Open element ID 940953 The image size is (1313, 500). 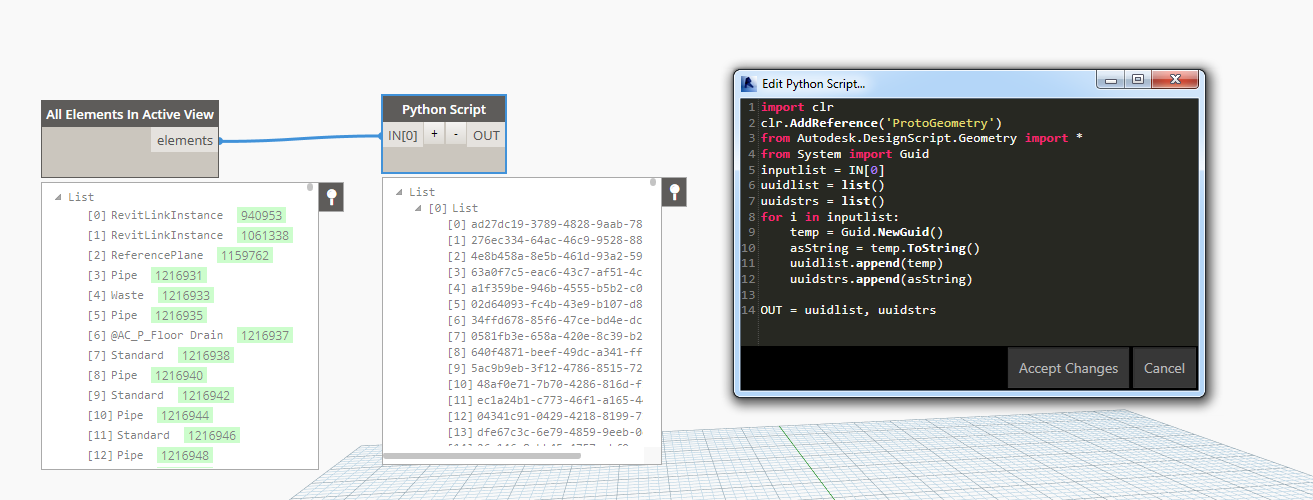tap(261, 215)
